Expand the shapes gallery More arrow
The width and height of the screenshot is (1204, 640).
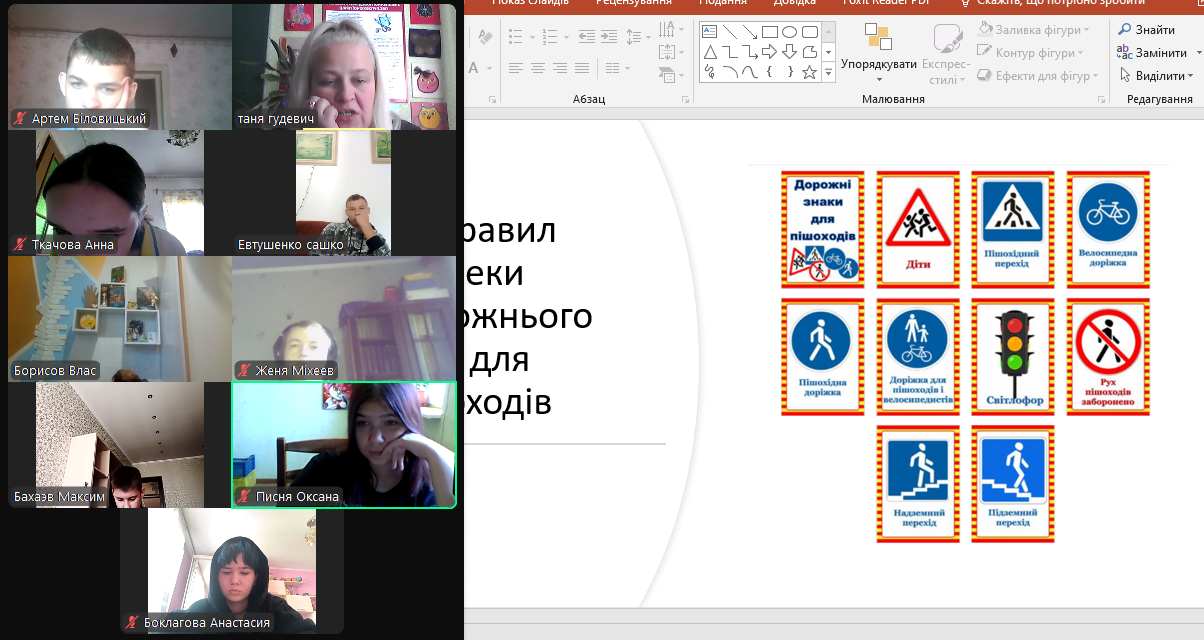coord(828,72)
